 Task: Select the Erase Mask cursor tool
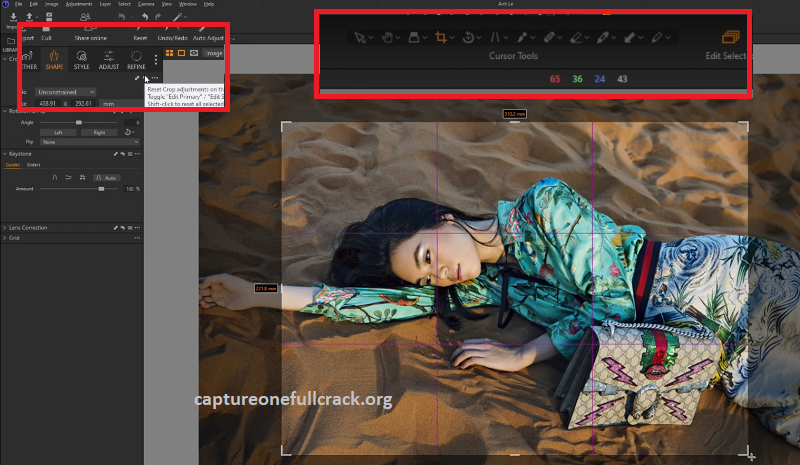point(576,37)
